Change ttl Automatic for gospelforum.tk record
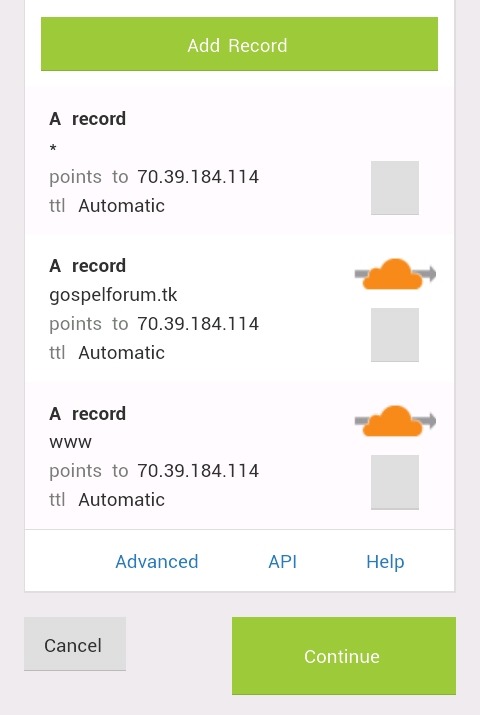The width and height of the screenshot is (480, 715). point(121,352)
